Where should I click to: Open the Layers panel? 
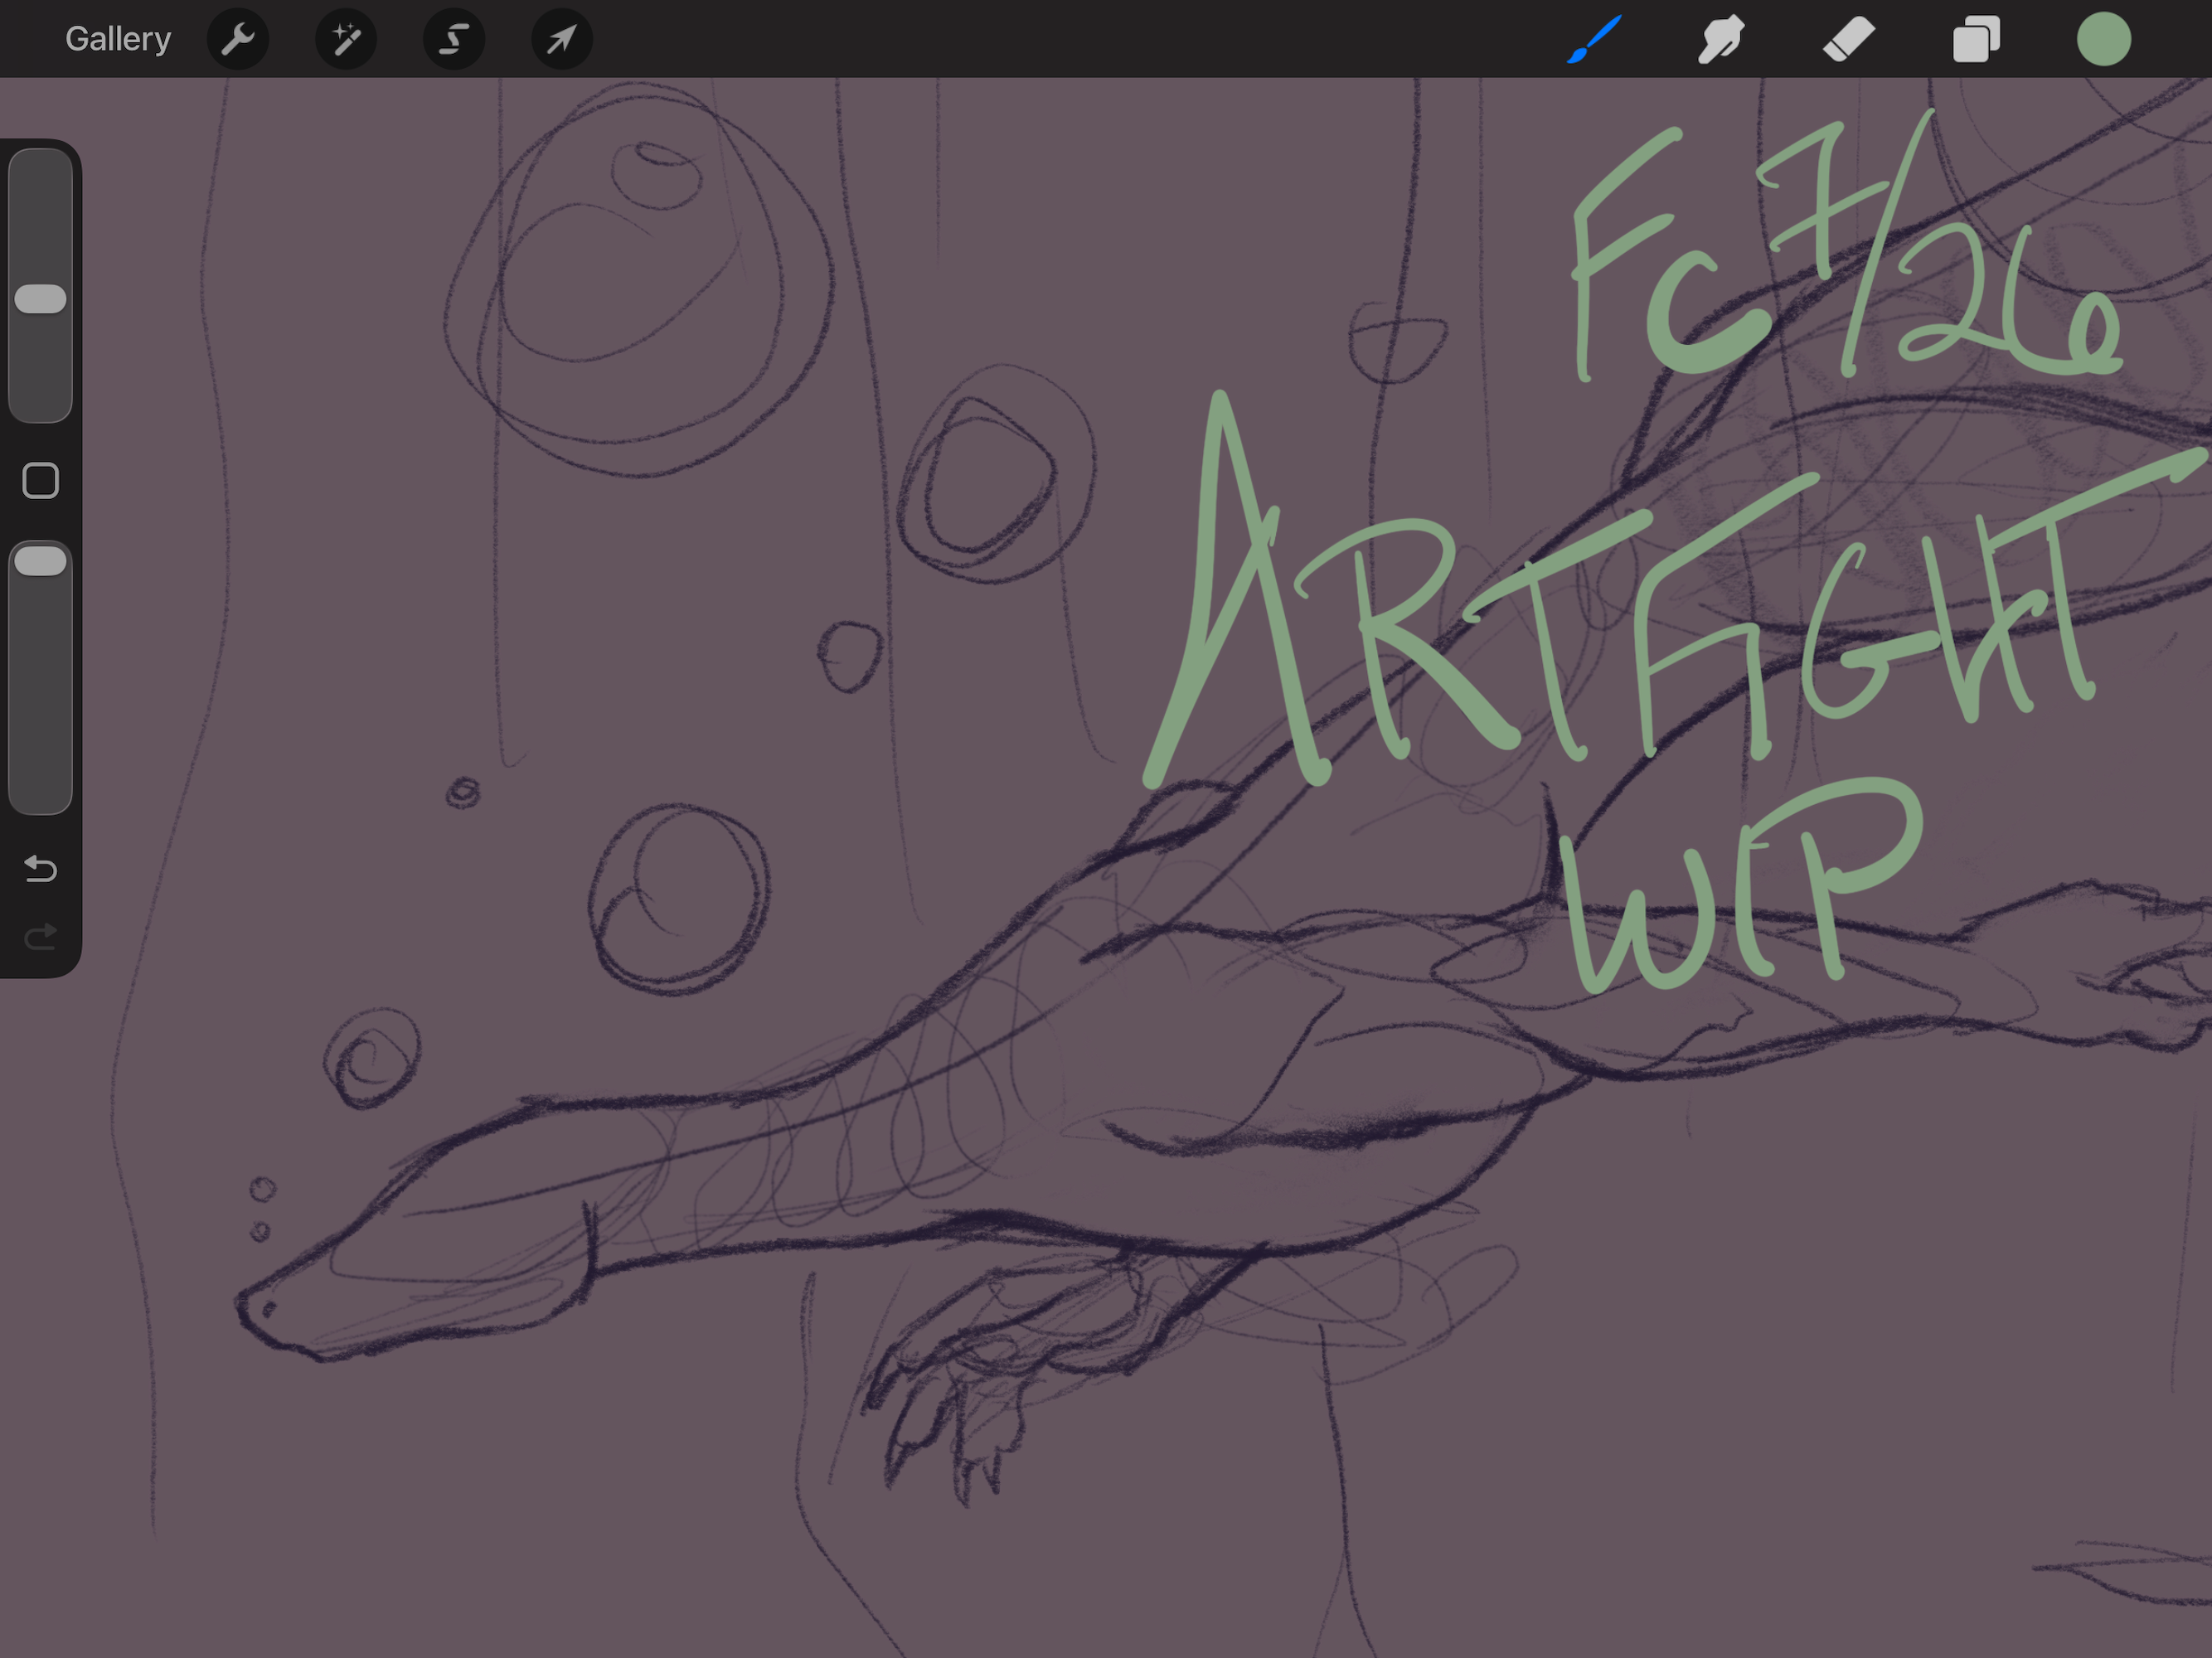(x=1977, y=39)
